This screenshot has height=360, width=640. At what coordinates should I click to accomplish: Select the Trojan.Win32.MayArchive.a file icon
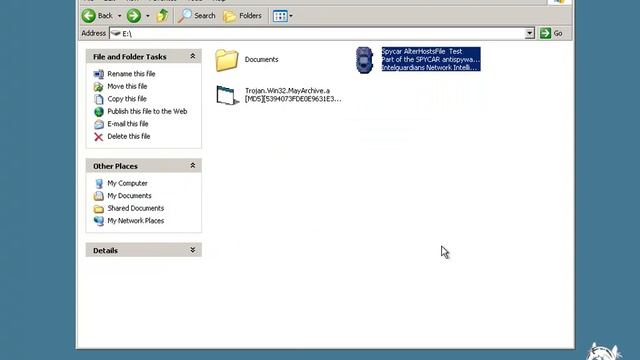coord(227,95)
